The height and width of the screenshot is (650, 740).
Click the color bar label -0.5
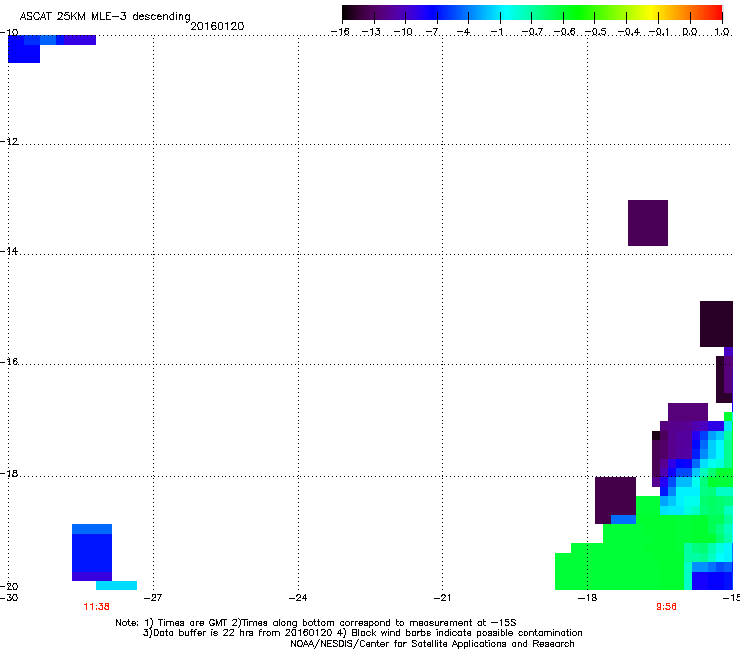click(595, 32)
